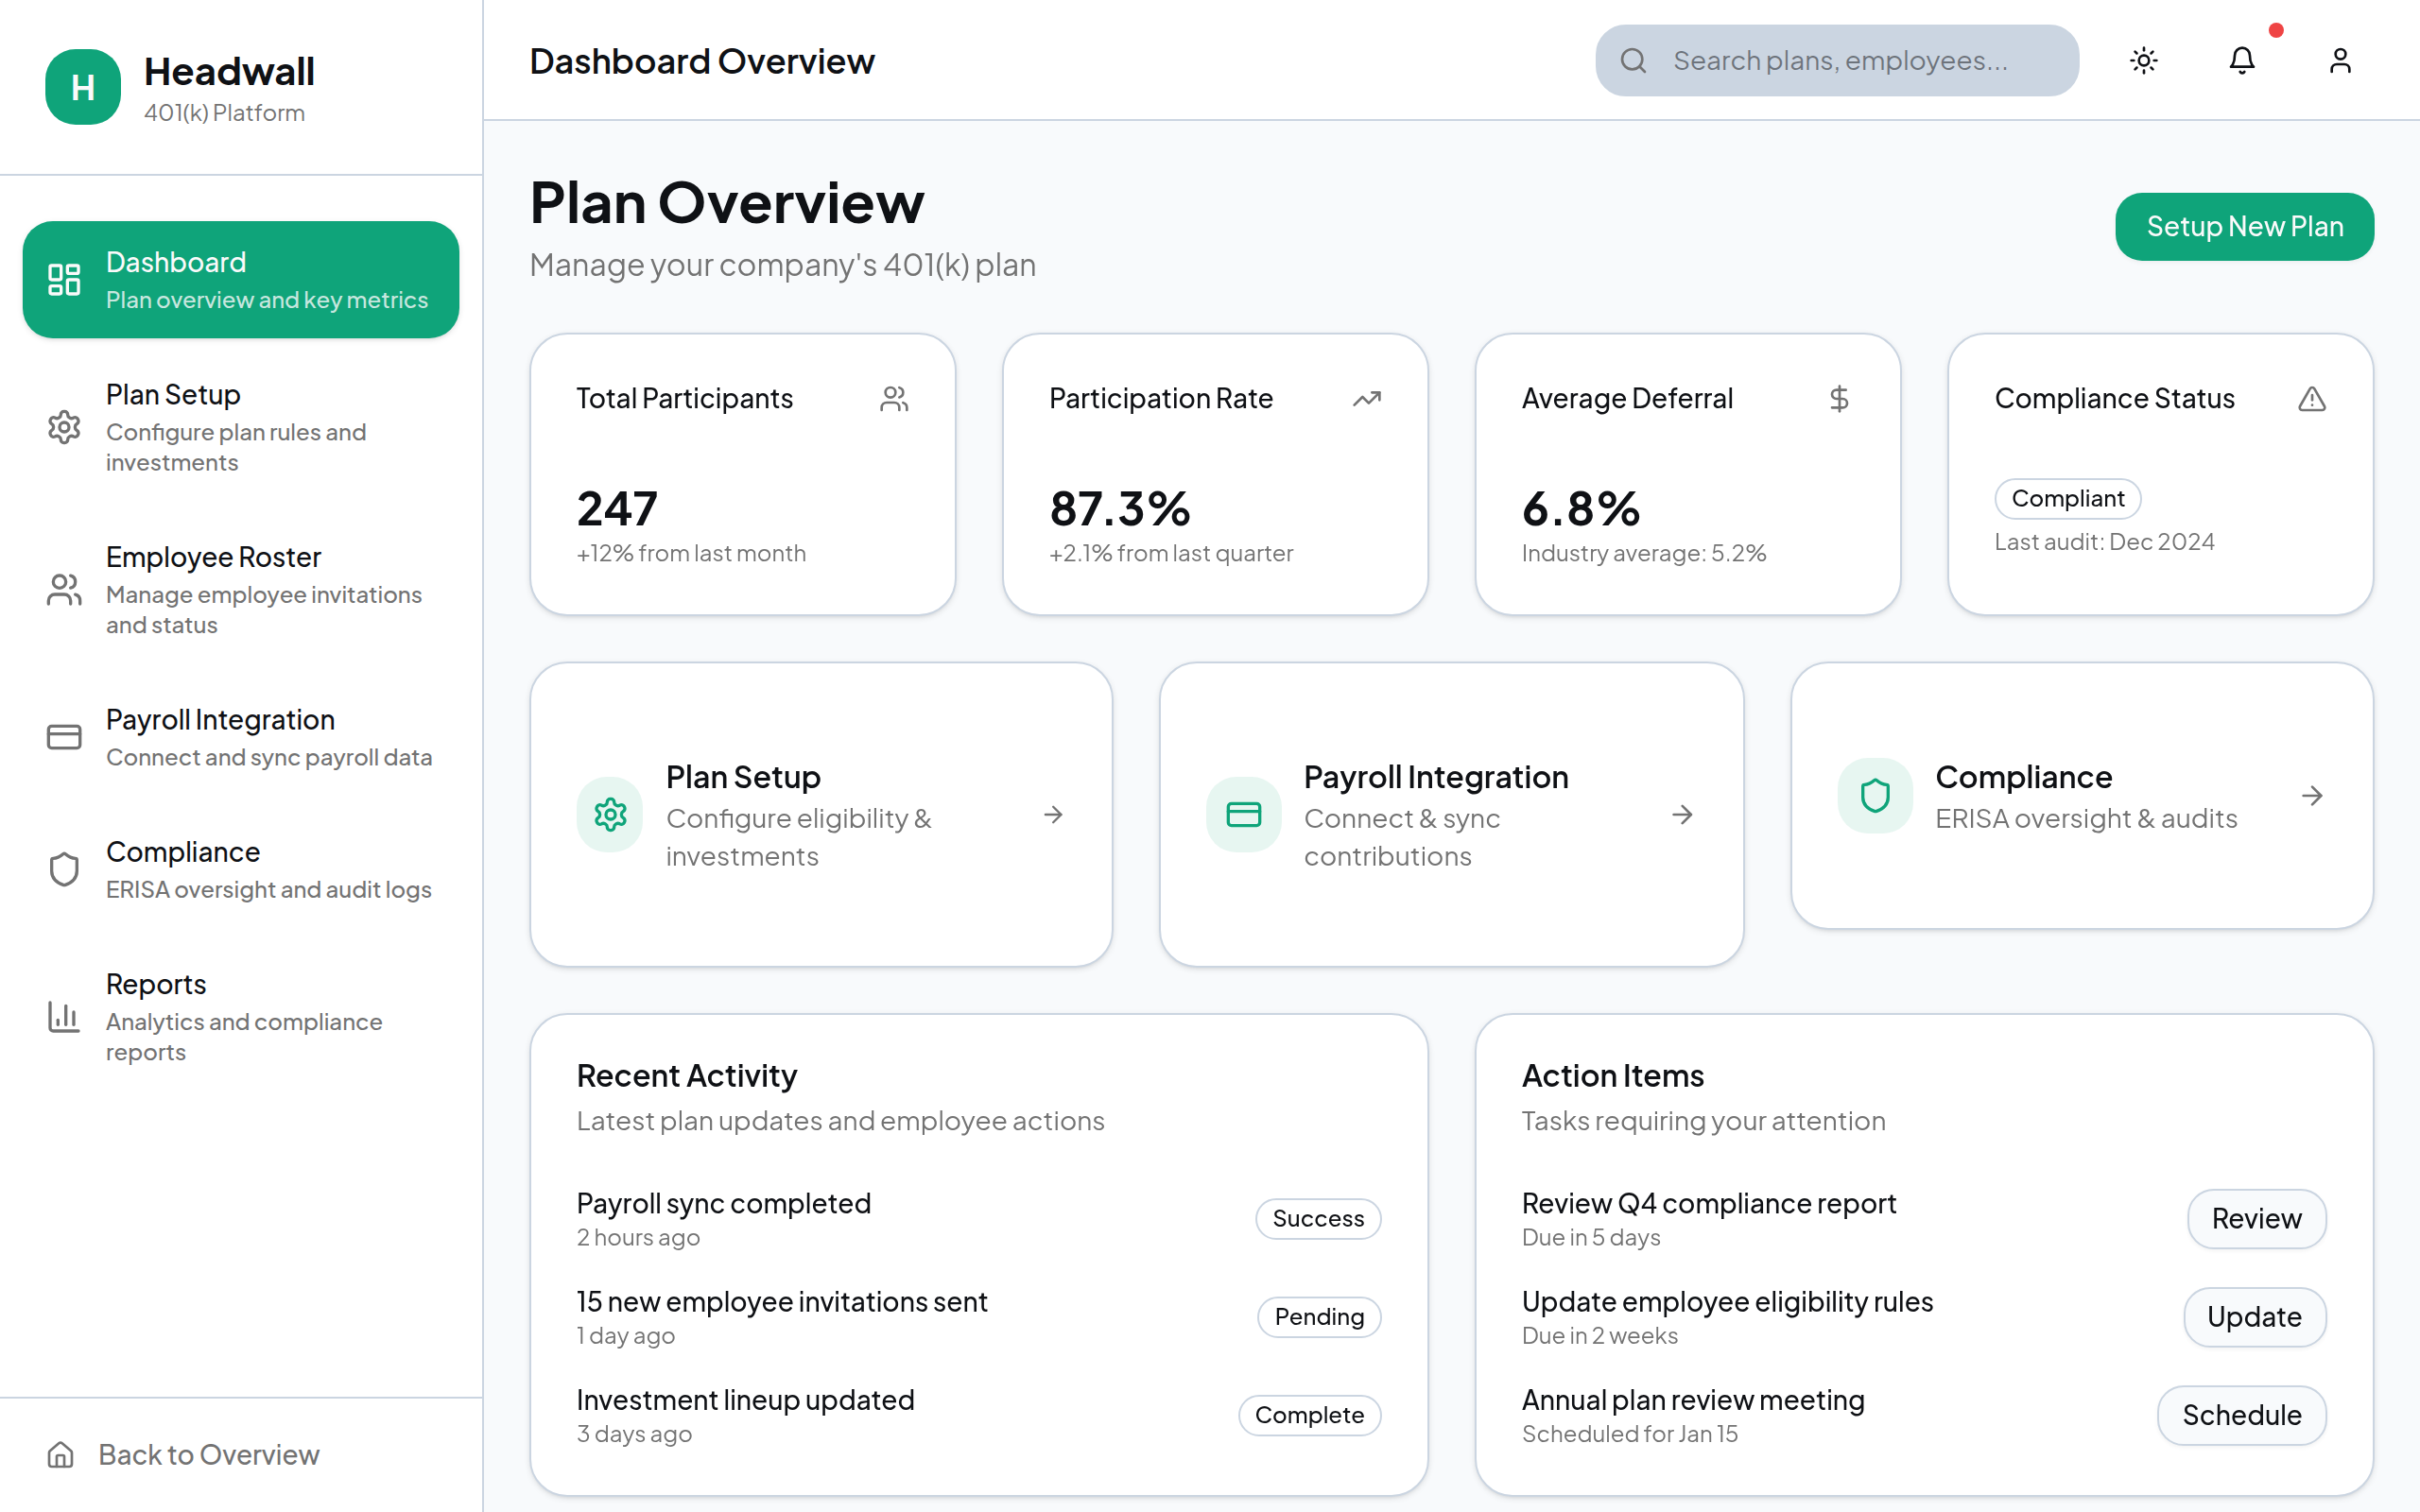
Task: Click the card icon in Payroll Integration card
Action: click(1243, 814)
